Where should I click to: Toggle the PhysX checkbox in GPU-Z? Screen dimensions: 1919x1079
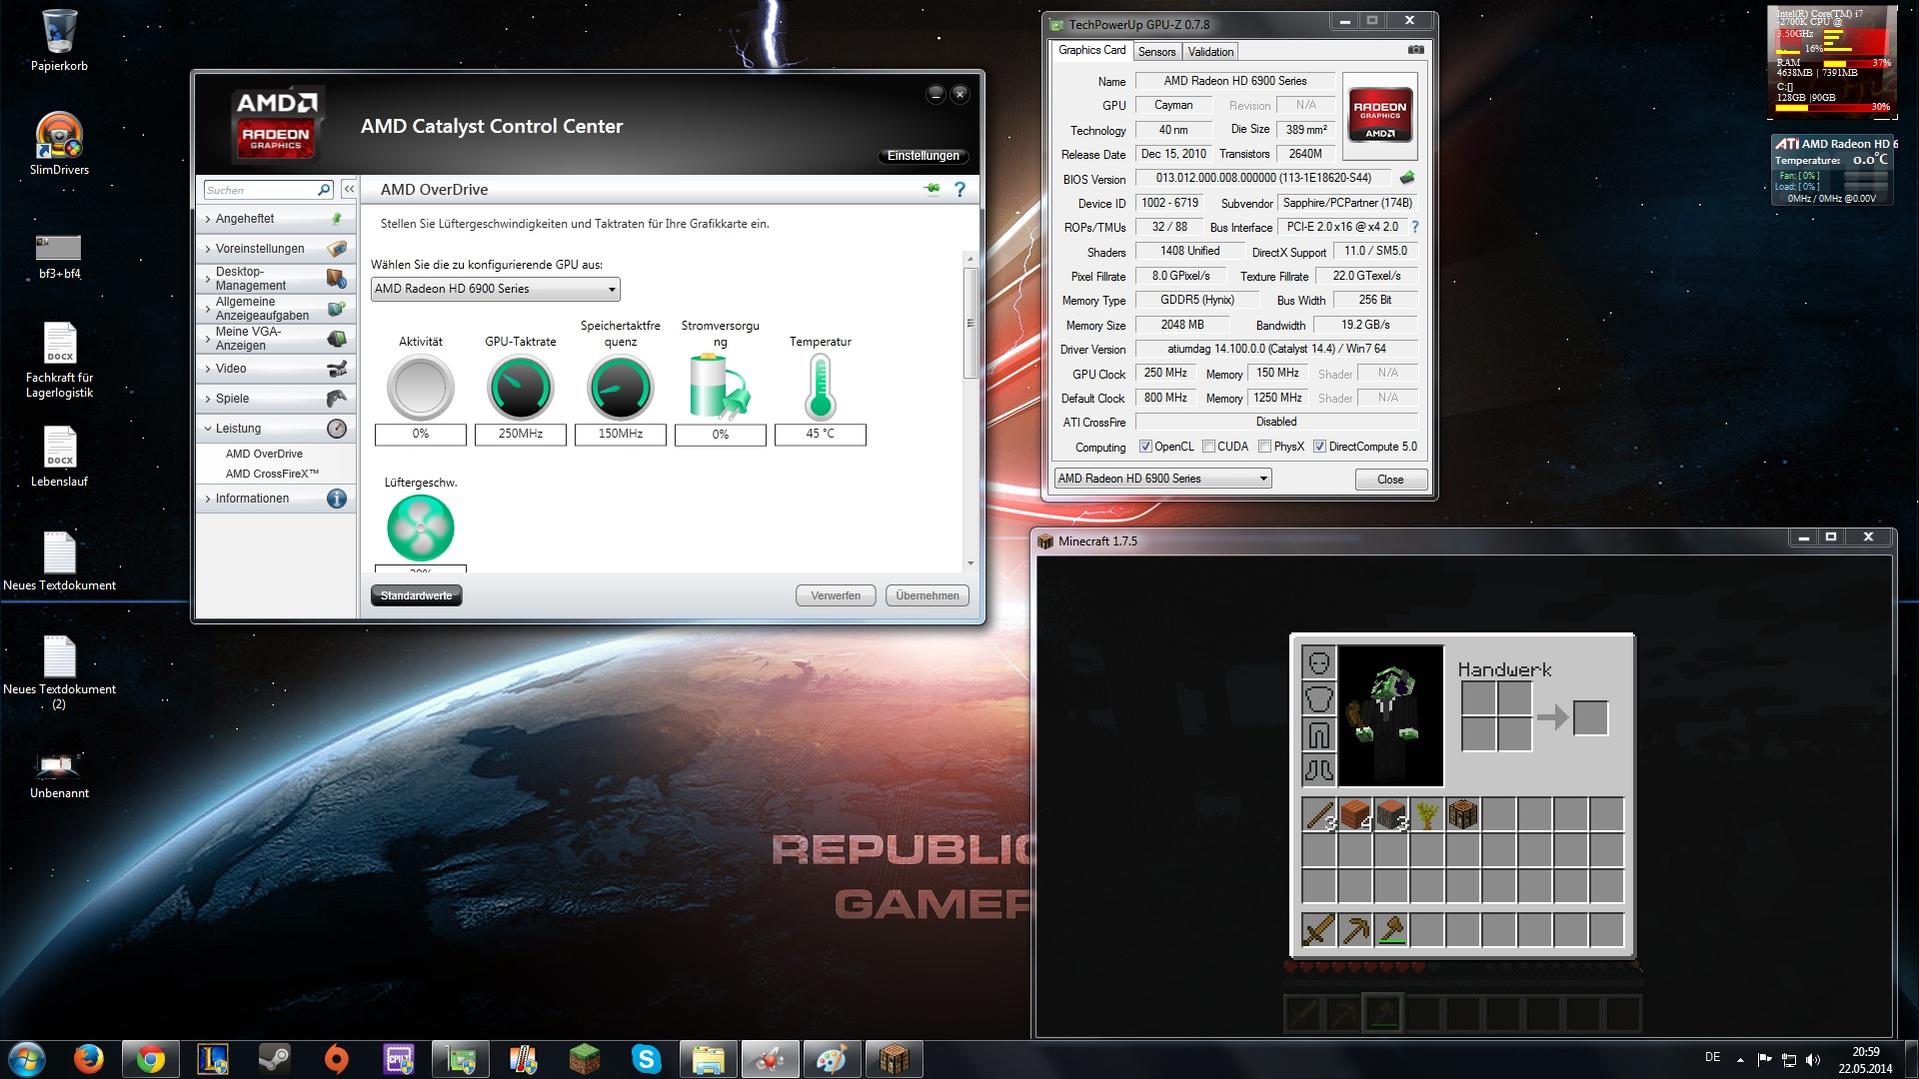point(1265,447)
